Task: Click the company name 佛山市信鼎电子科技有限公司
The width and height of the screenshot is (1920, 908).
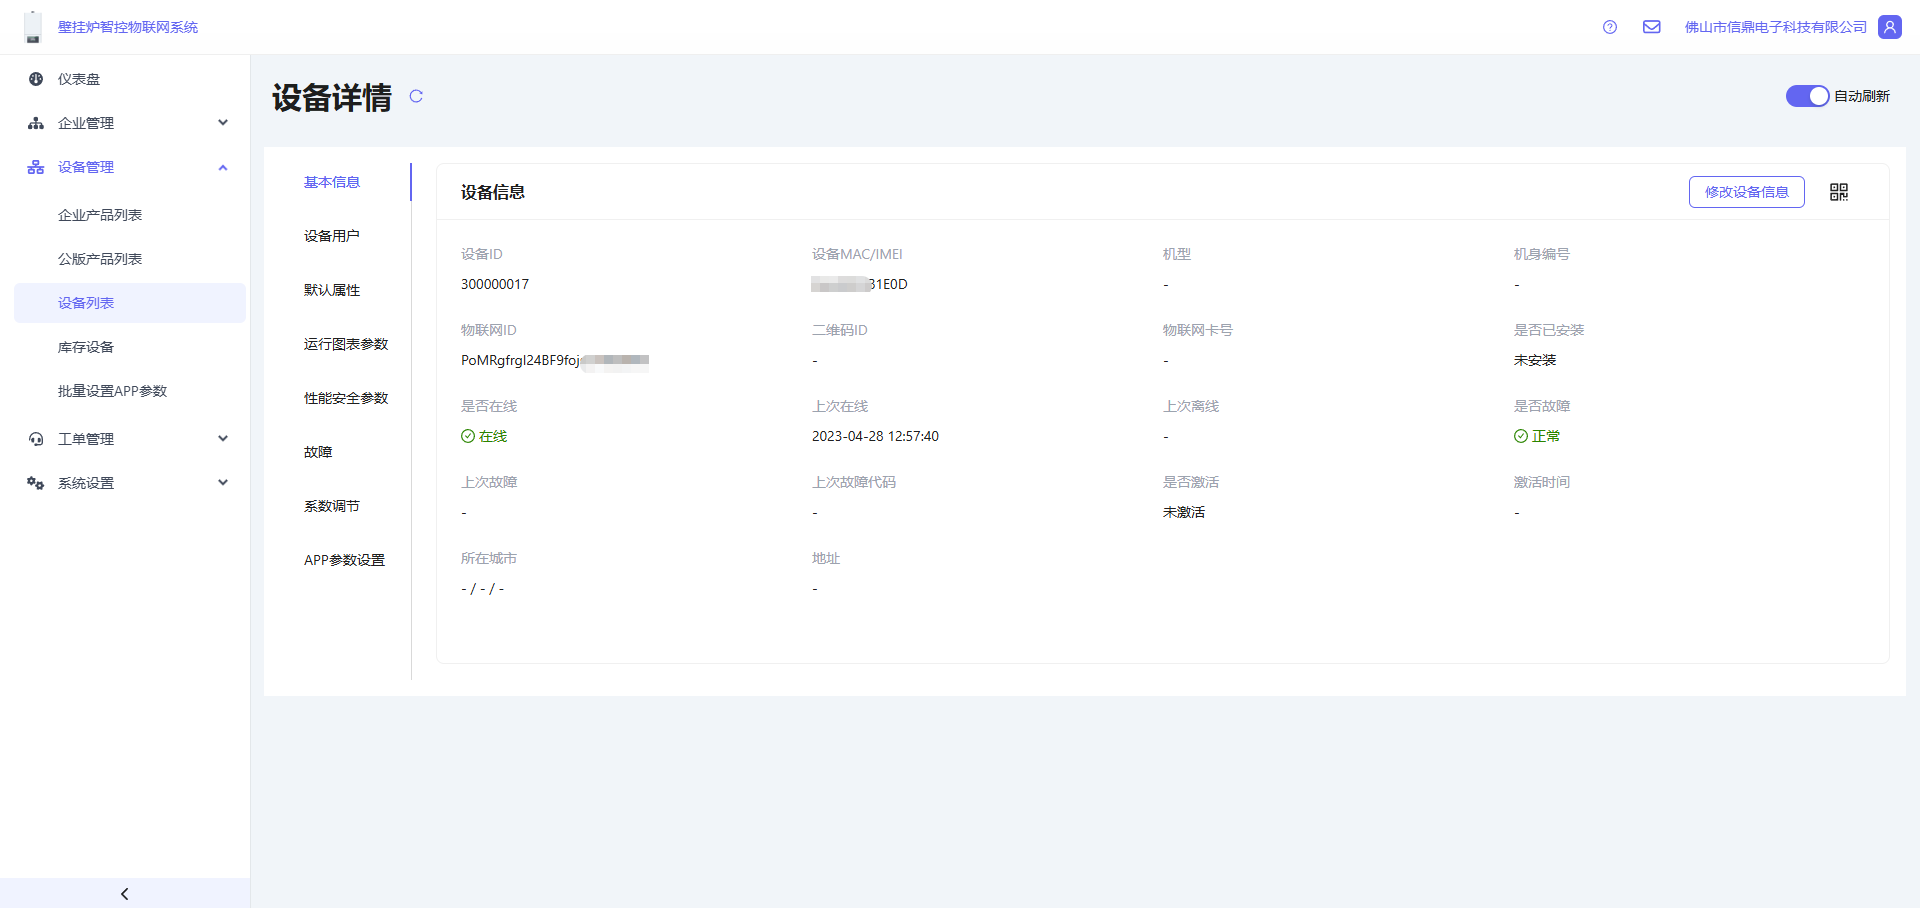Action: click(x=1775, y=27)
